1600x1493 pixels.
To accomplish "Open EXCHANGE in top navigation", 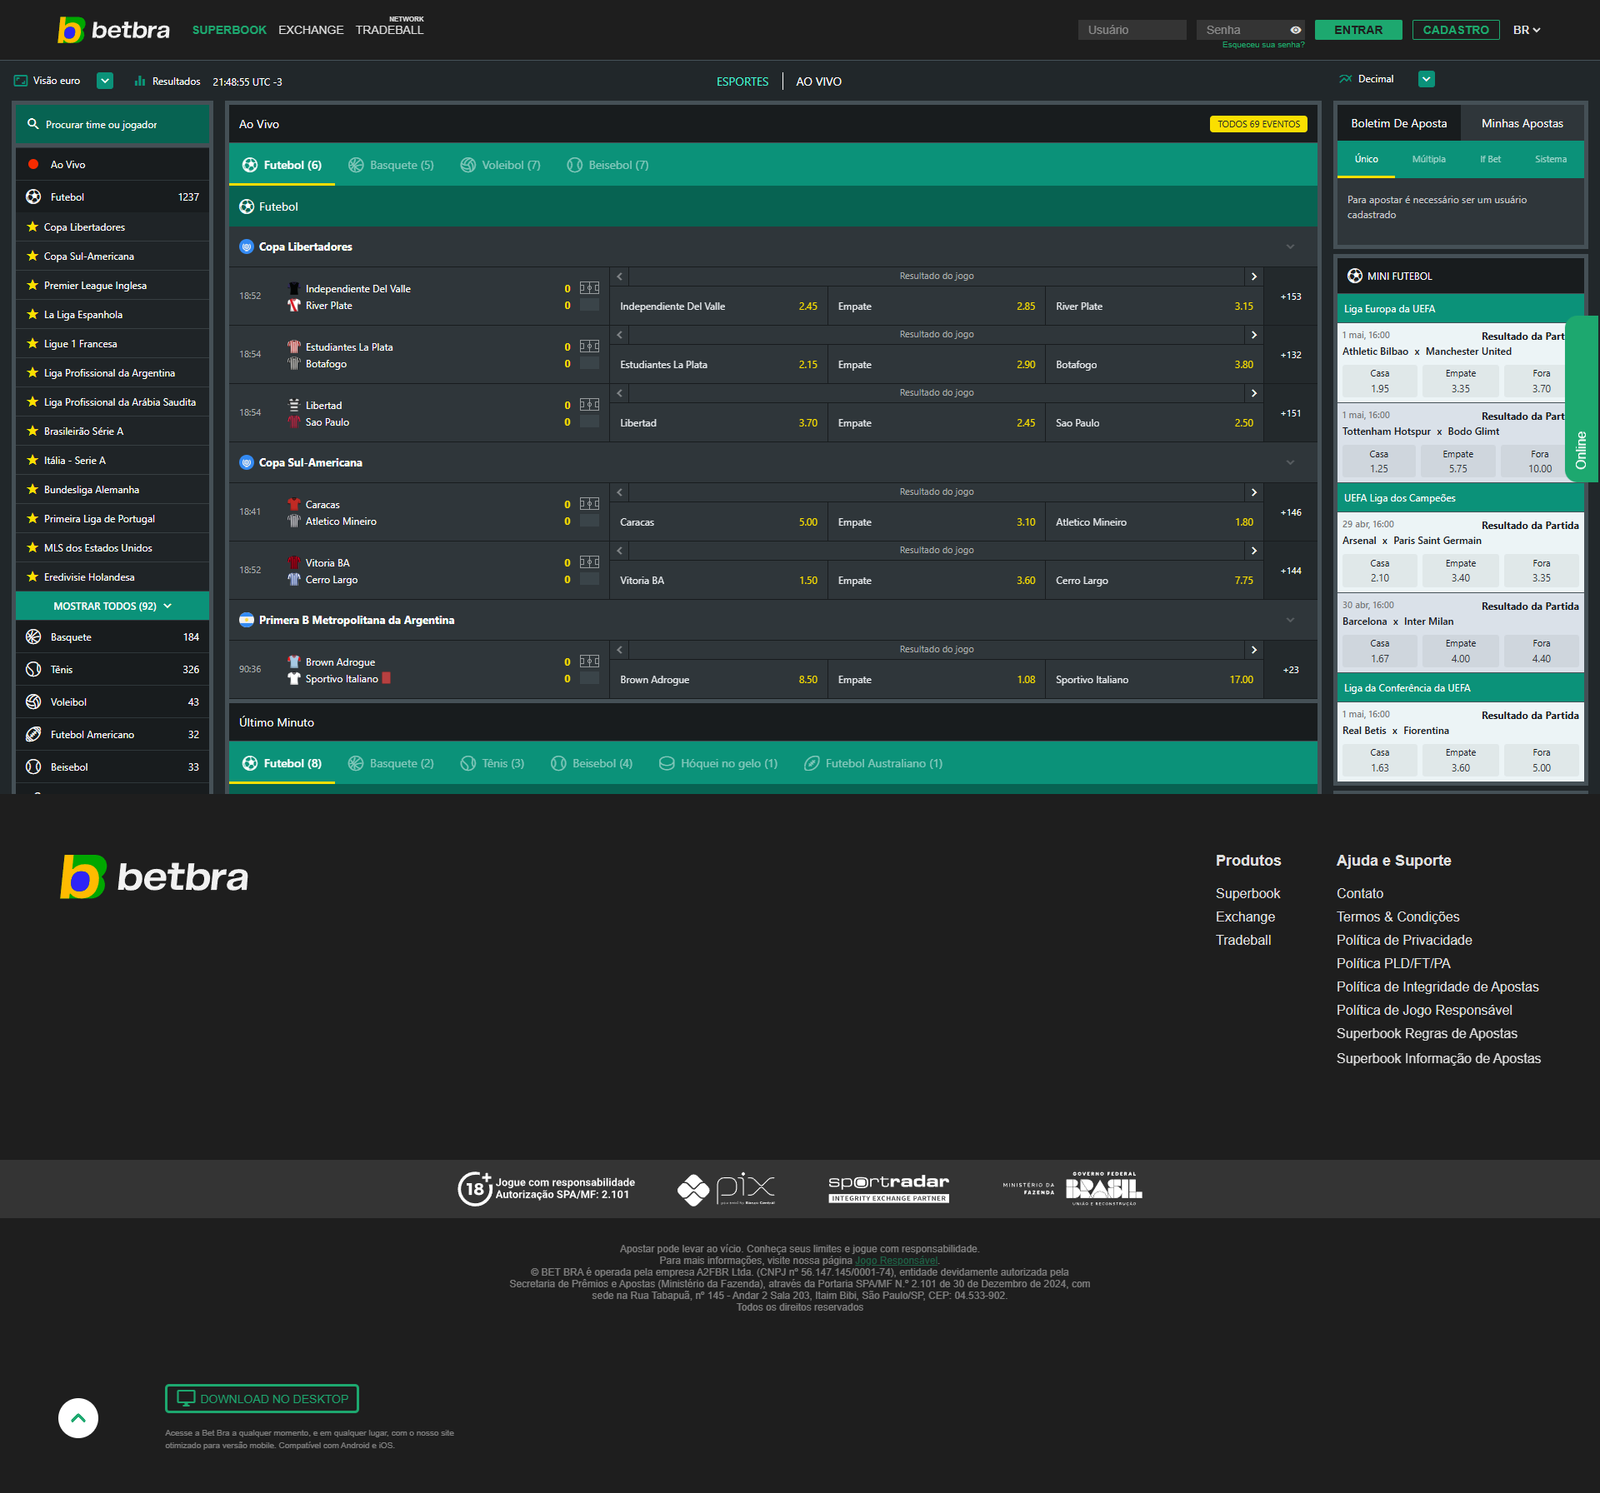I will (x=311, y=30).
